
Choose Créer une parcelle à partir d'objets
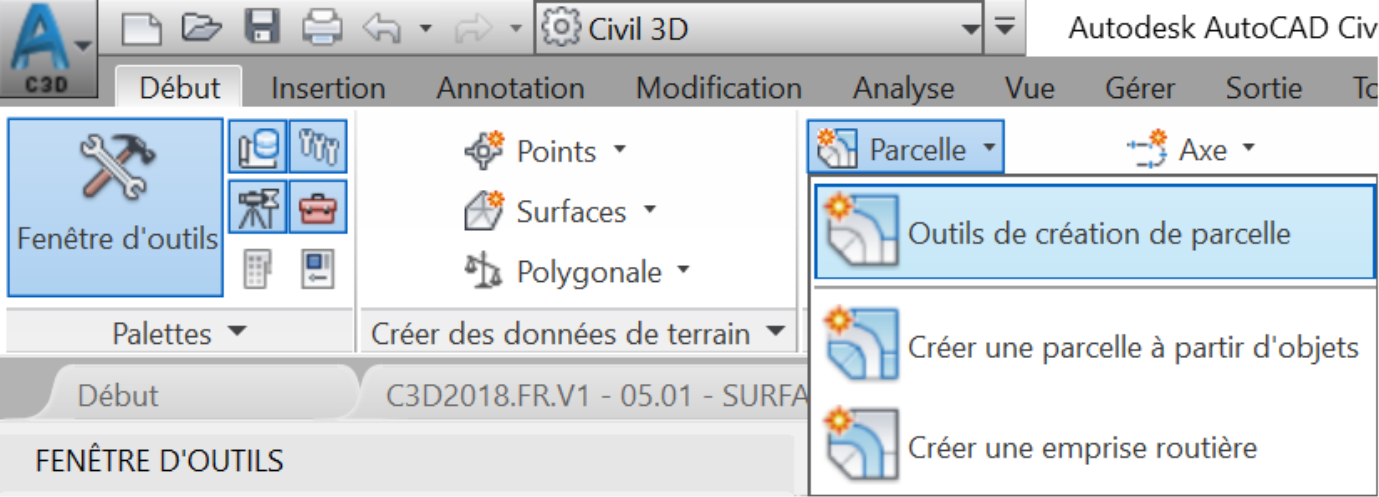click(1095, 347)
